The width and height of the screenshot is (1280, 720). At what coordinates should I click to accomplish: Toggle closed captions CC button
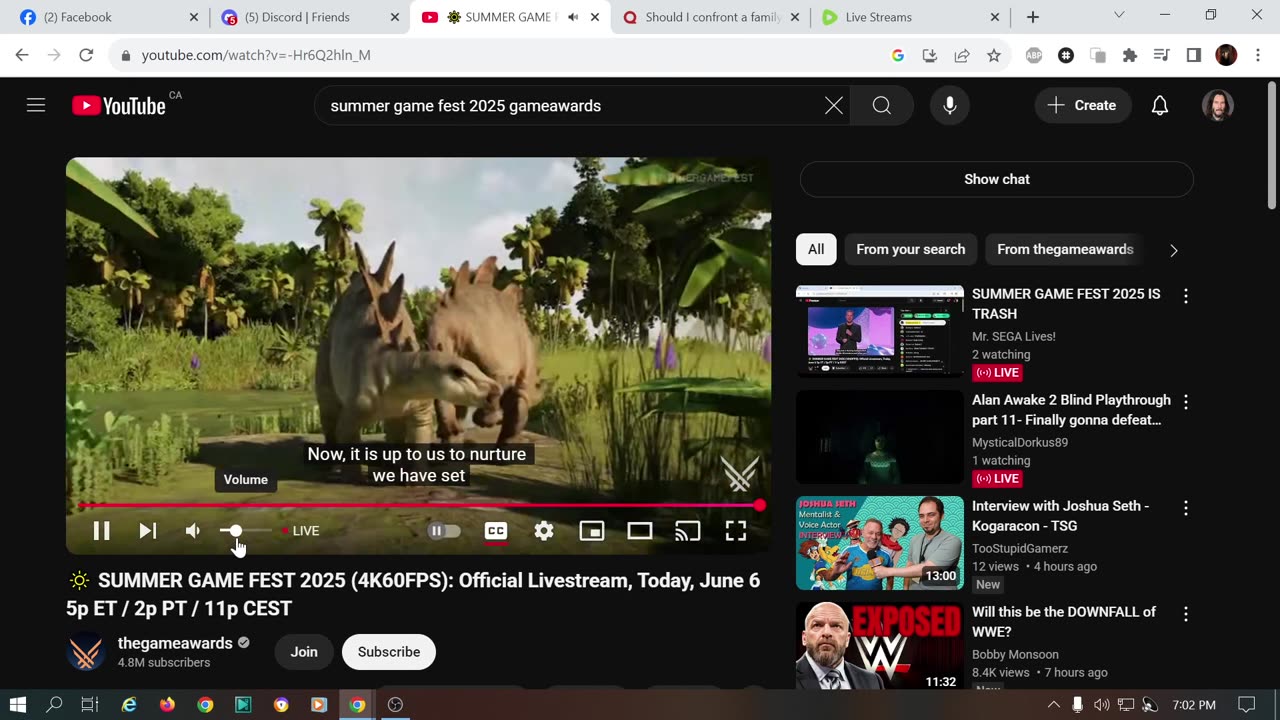tap(496, 531)
